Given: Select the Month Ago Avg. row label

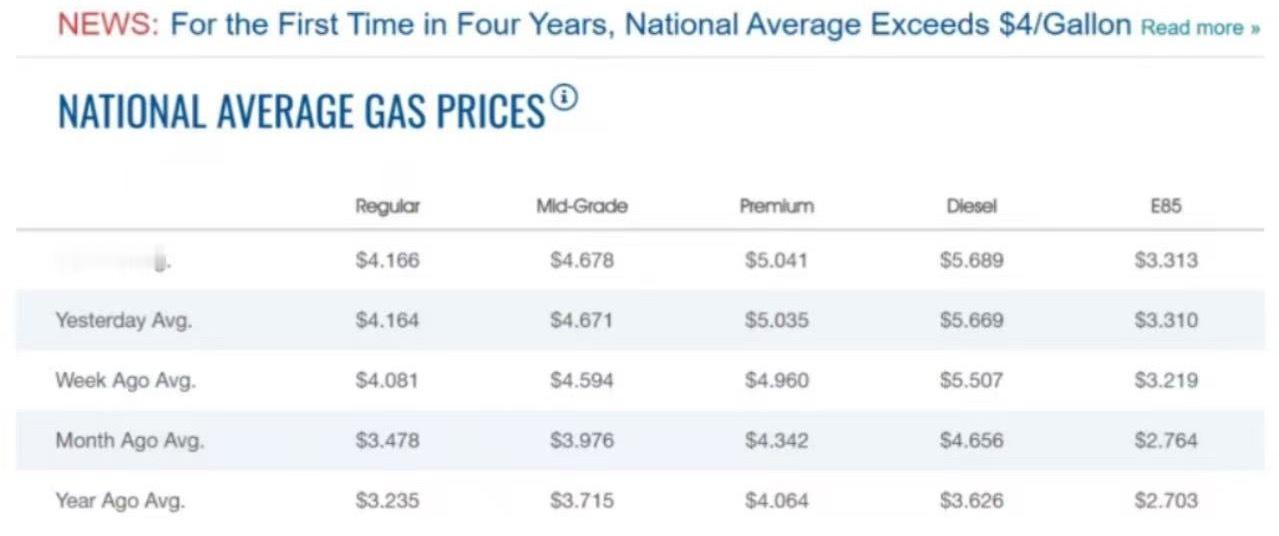Looking at the screenshot, I should [x=129, y=441].
